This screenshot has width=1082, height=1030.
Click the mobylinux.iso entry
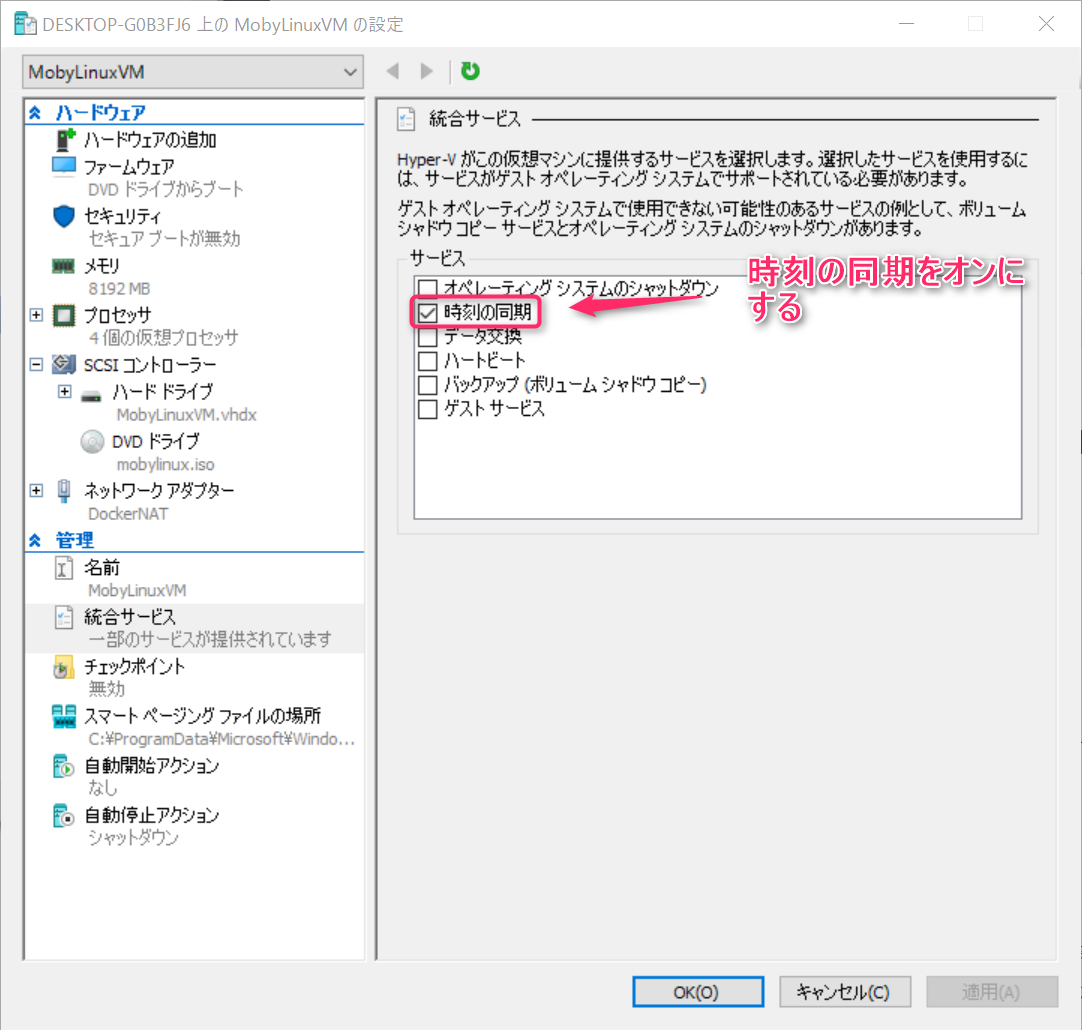pyautogui.click(x=165, y=464)
